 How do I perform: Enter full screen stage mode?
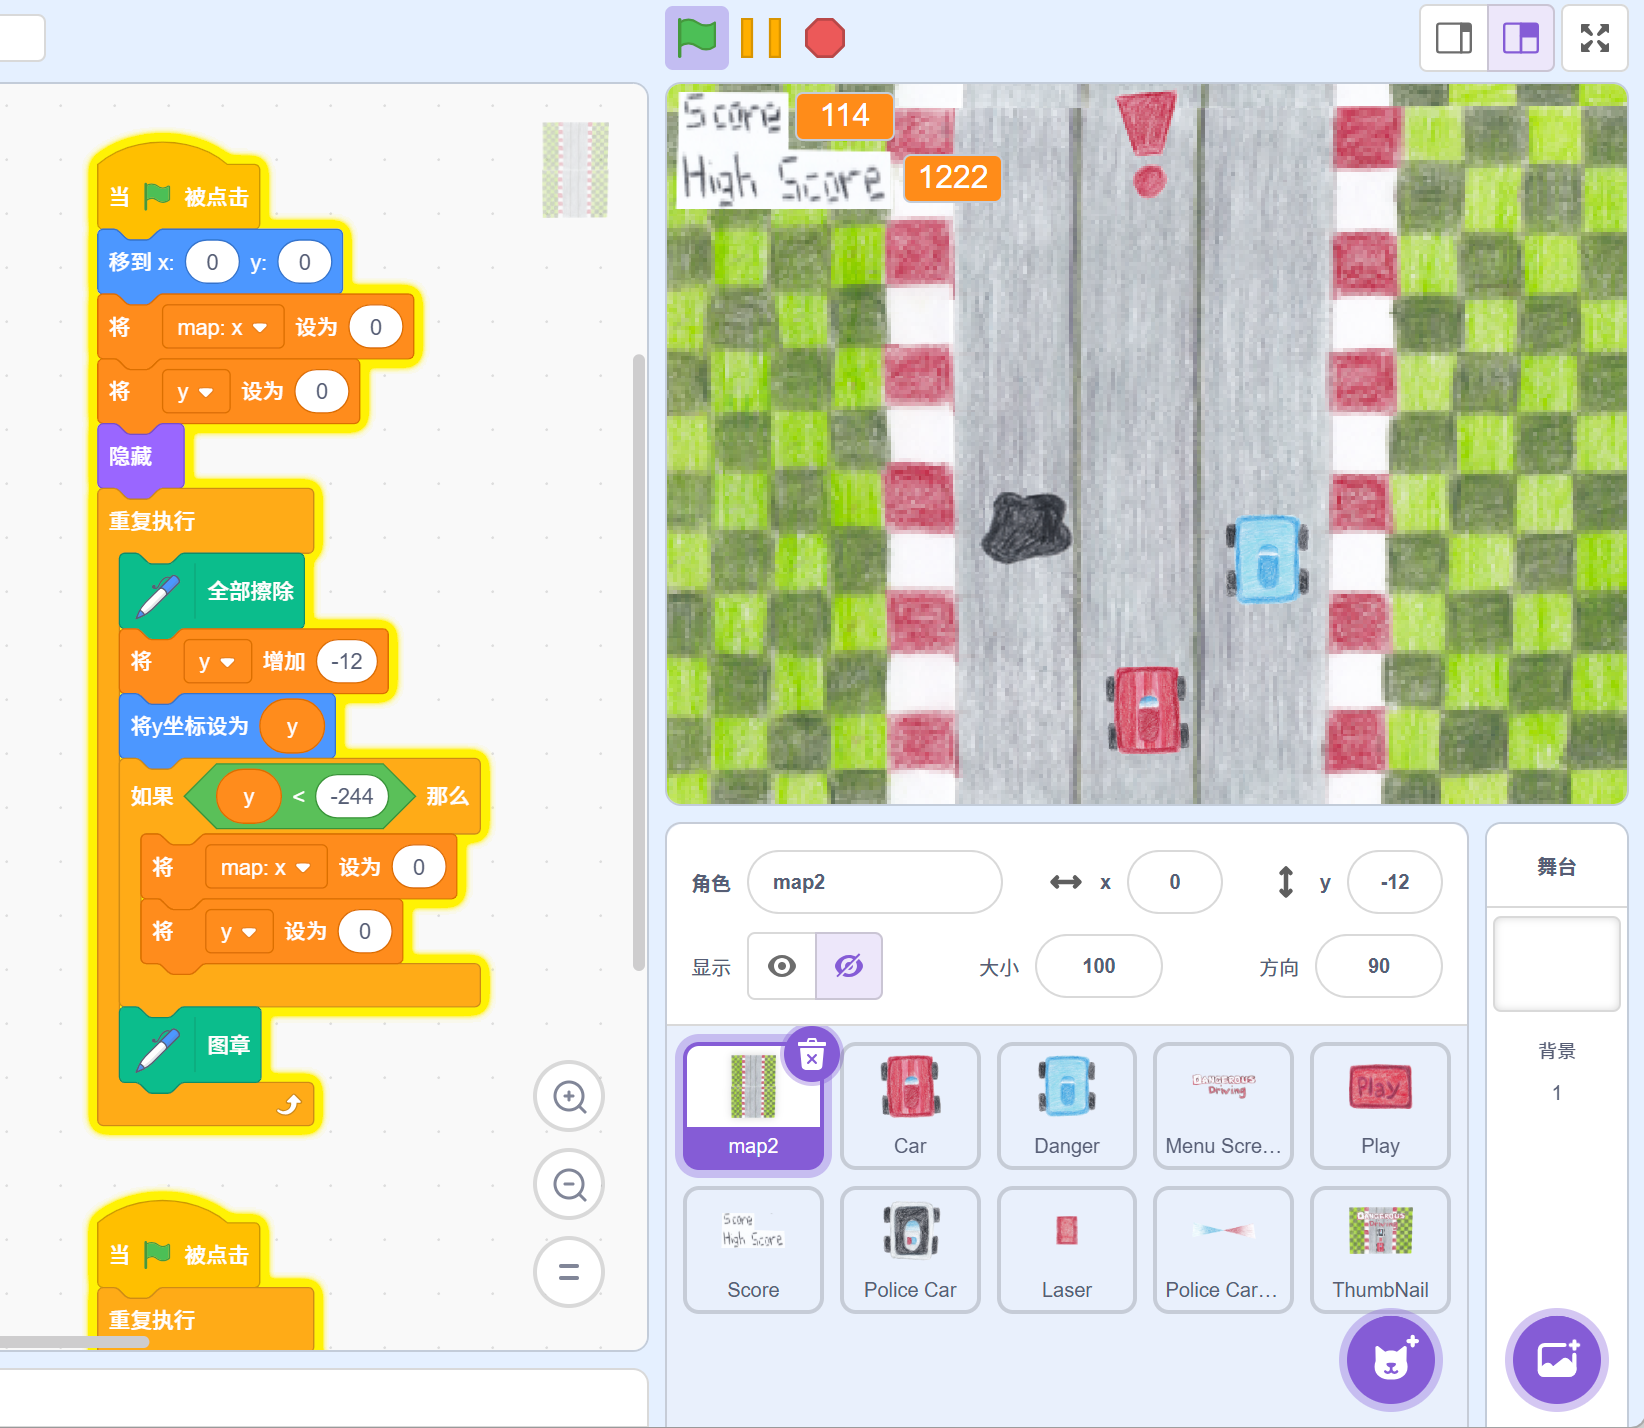(x=1594, y=39)
